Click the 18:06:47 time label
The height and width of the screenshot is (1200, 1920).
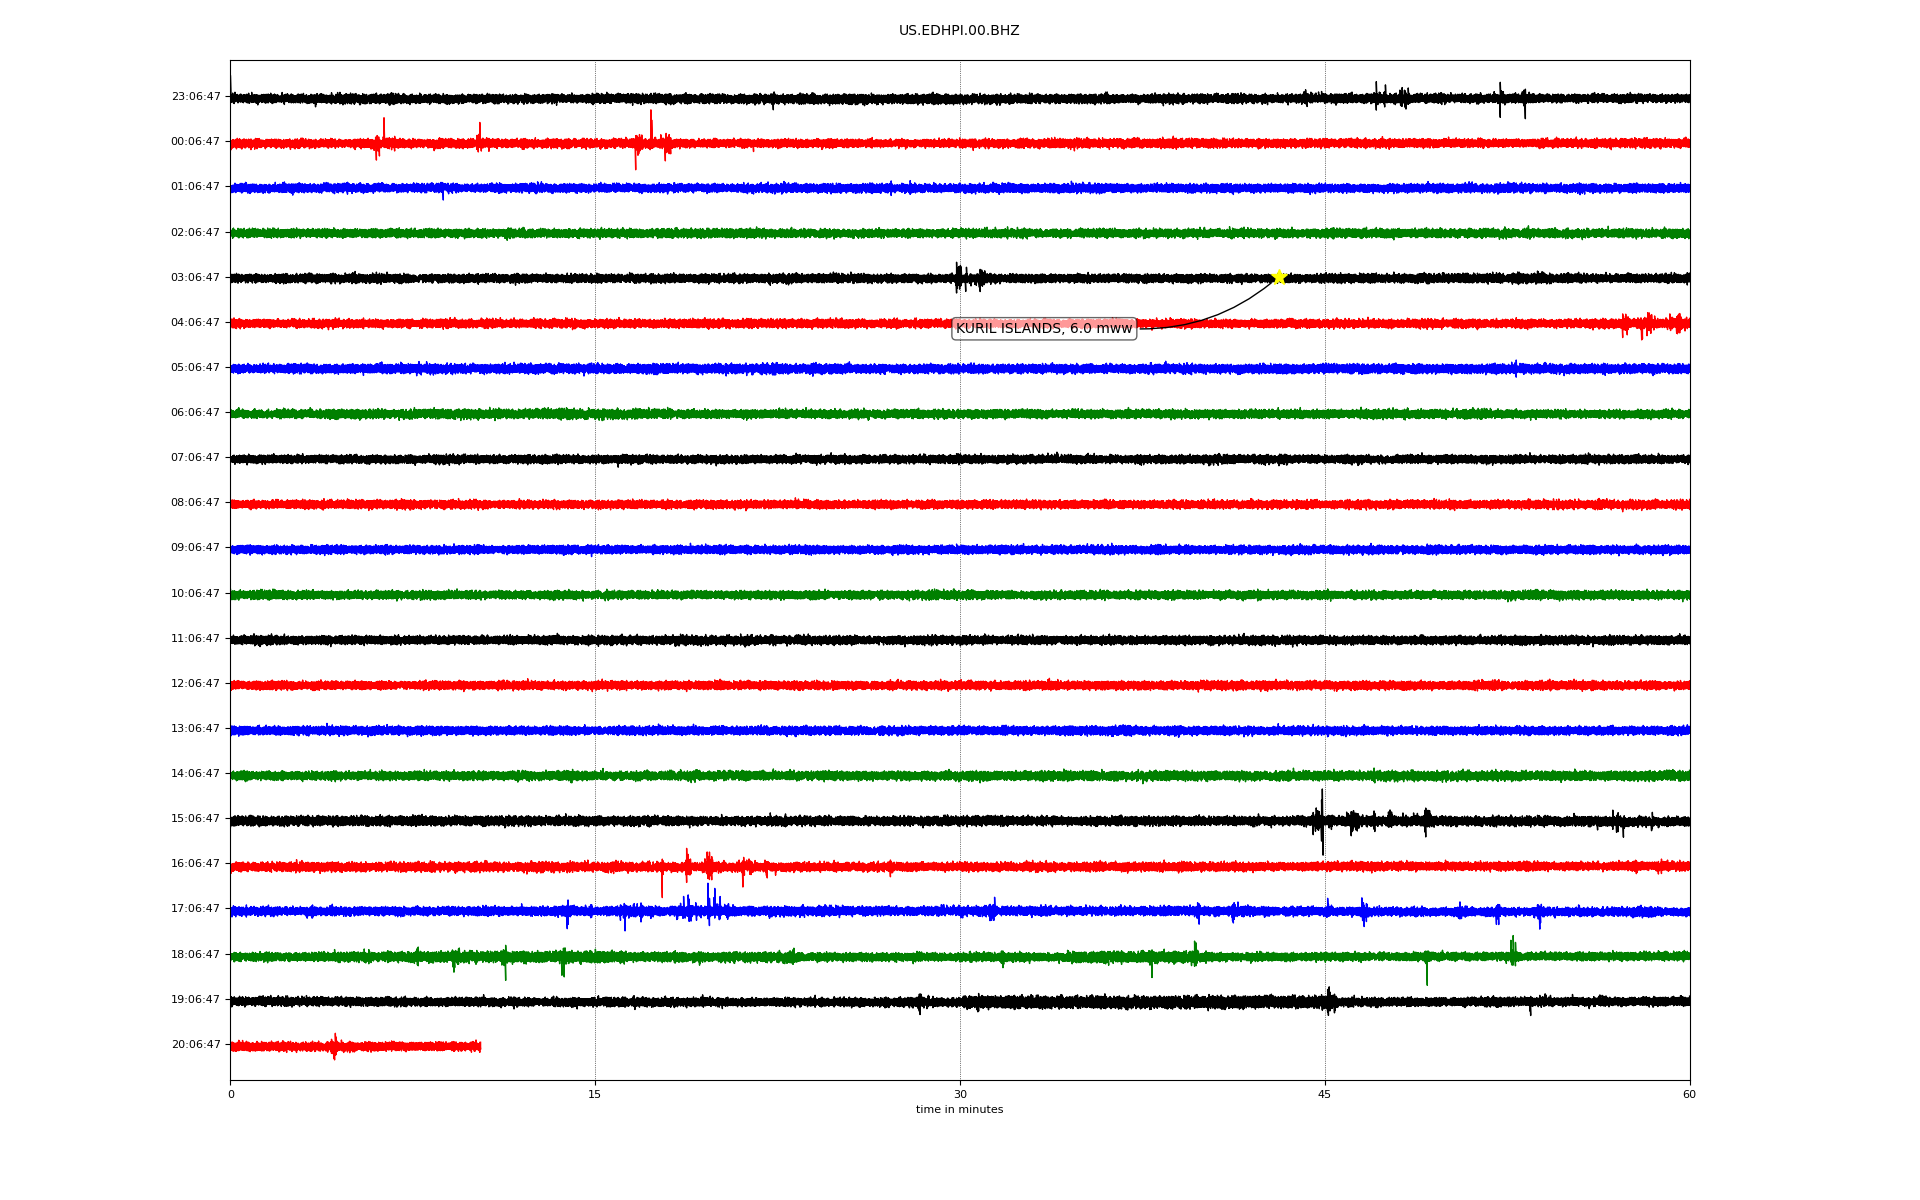[x=195, y=955]
